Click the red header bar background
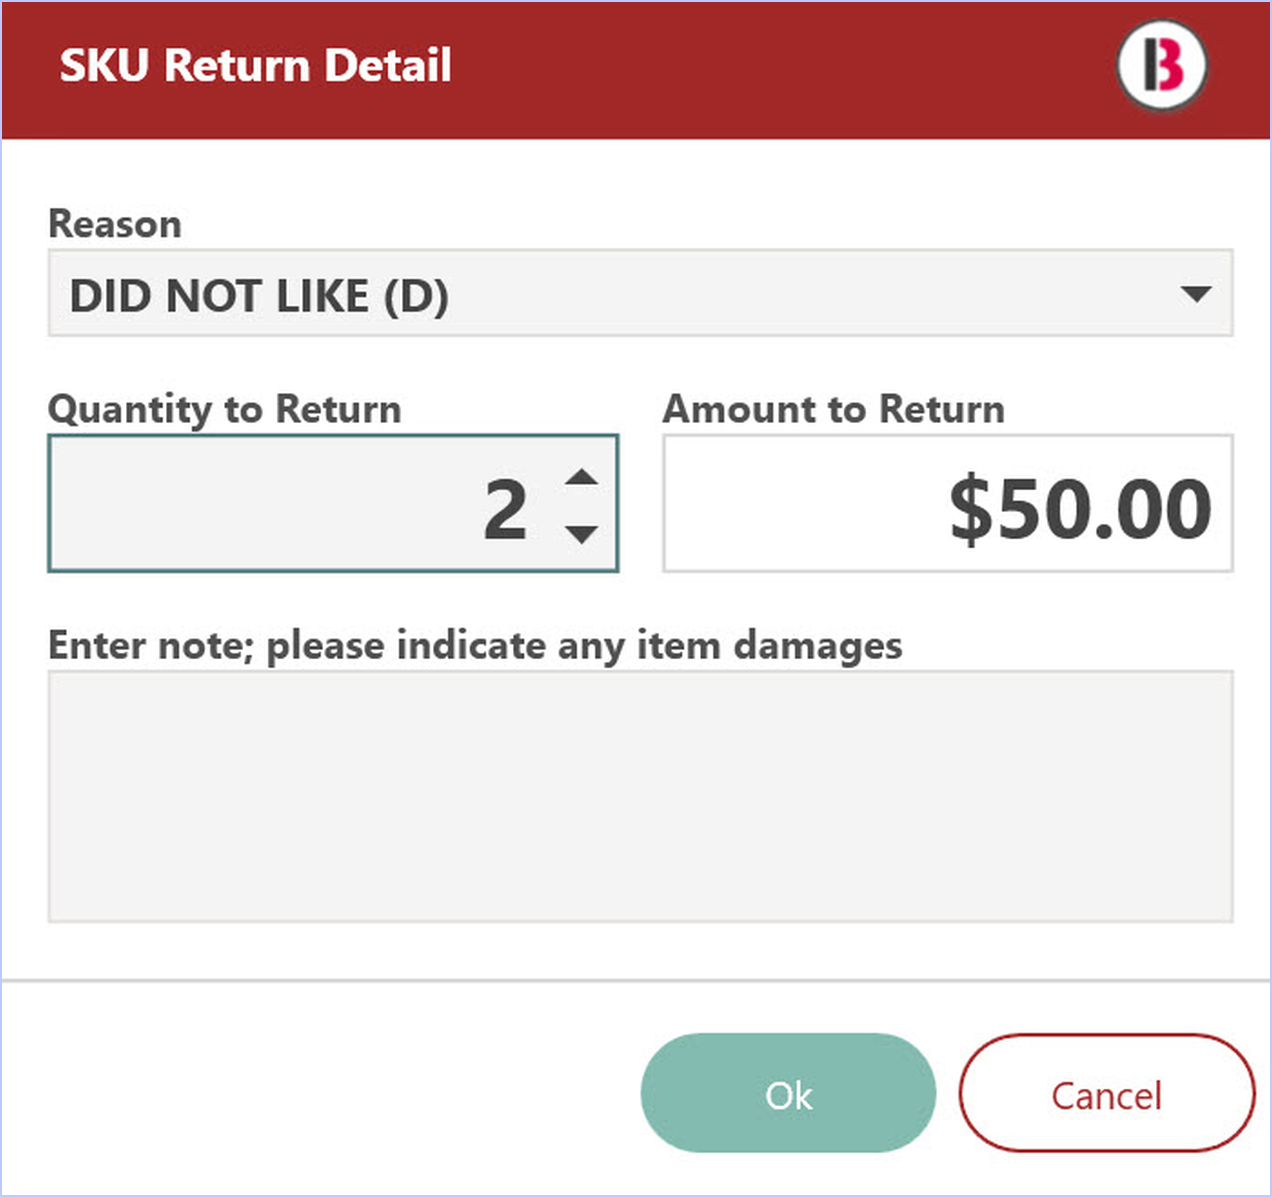 click(x=780, y=70)
